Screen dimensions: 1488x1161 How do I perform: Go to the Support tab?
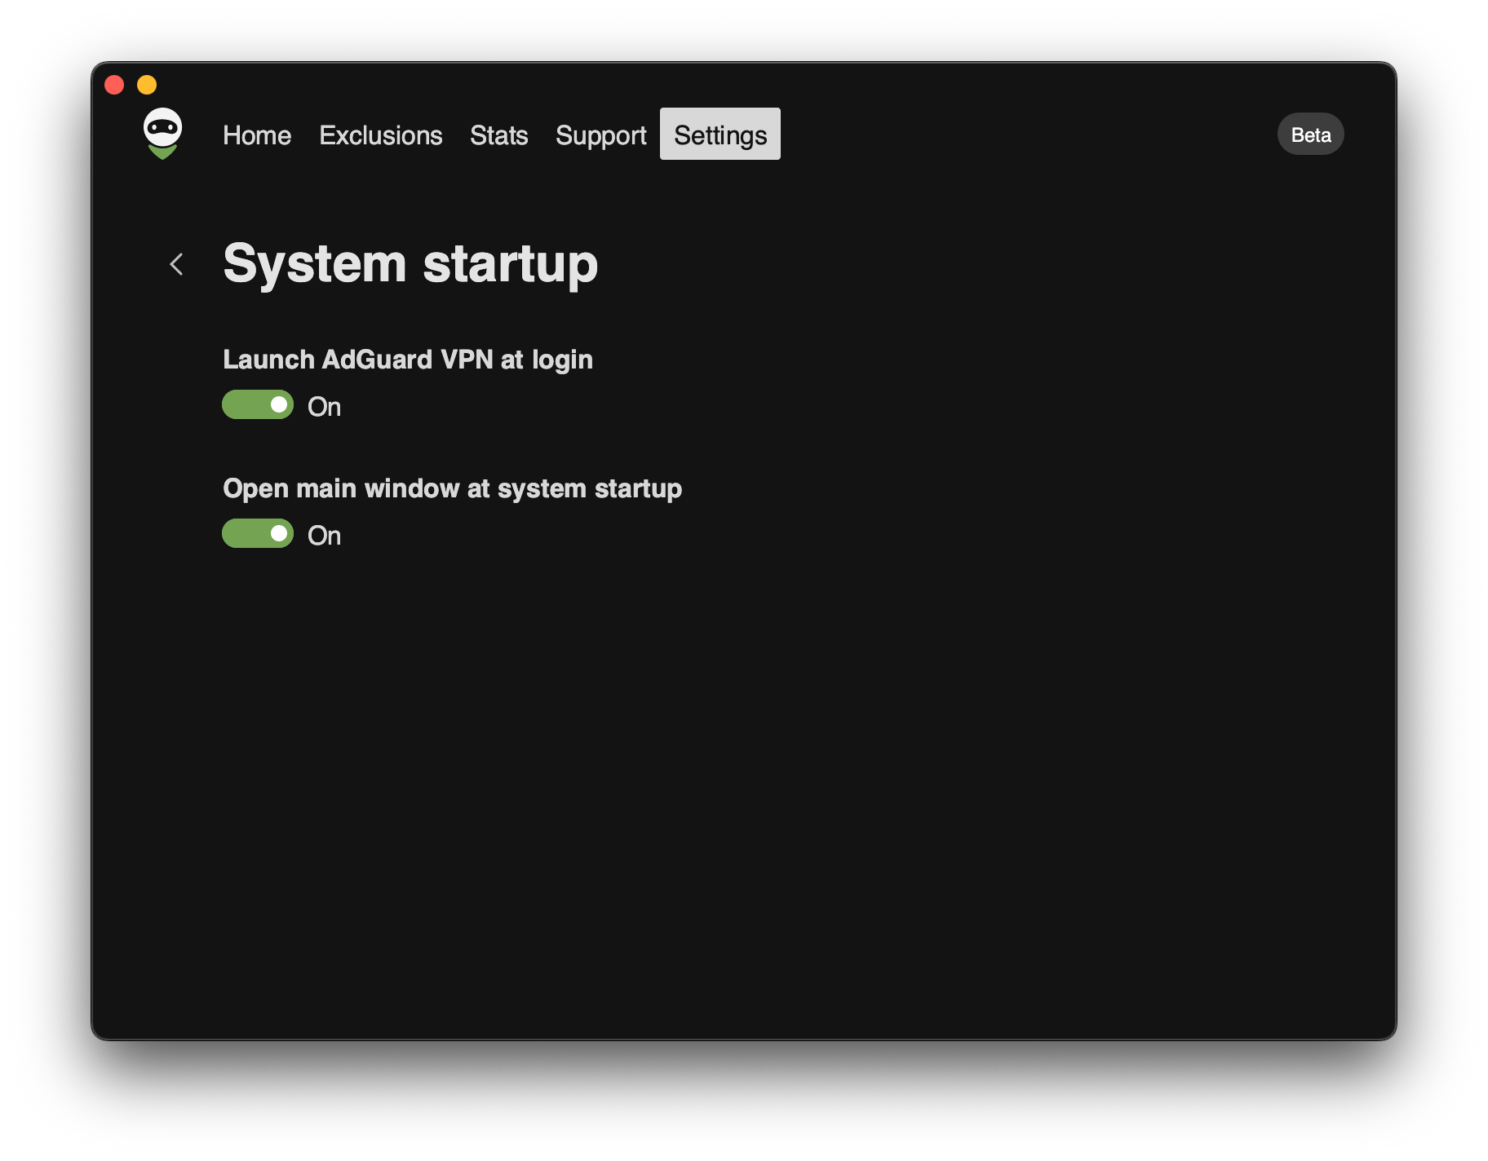(600, 134)
